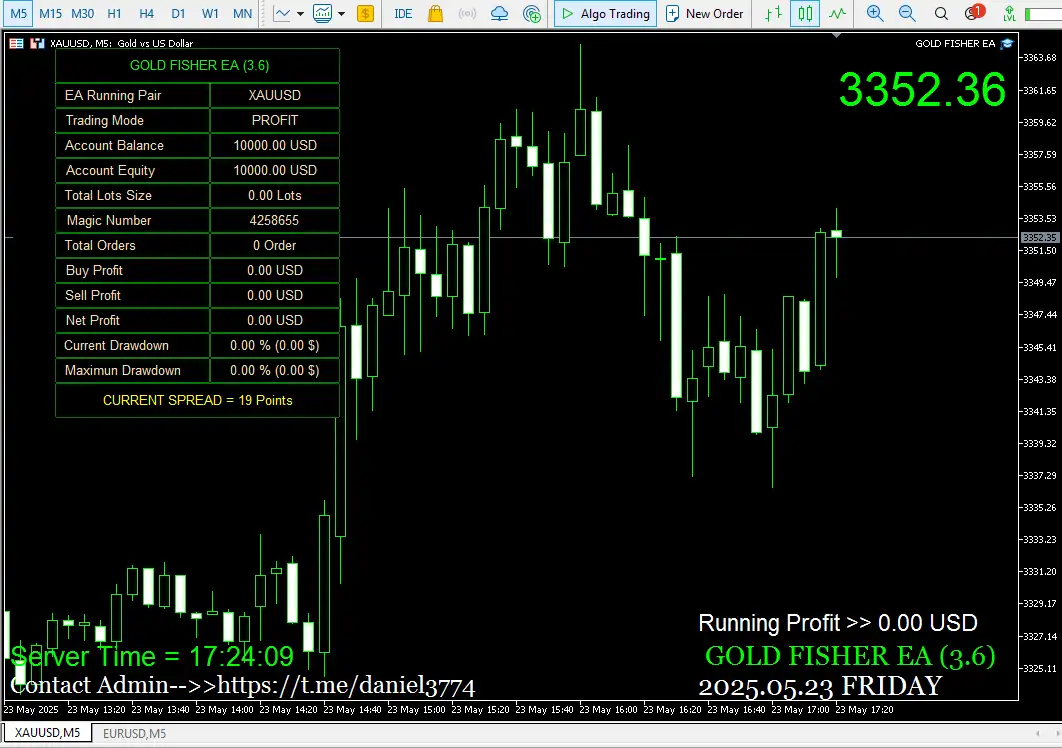
Task: Open the search magnifier icon
Action: coord(941,14)
